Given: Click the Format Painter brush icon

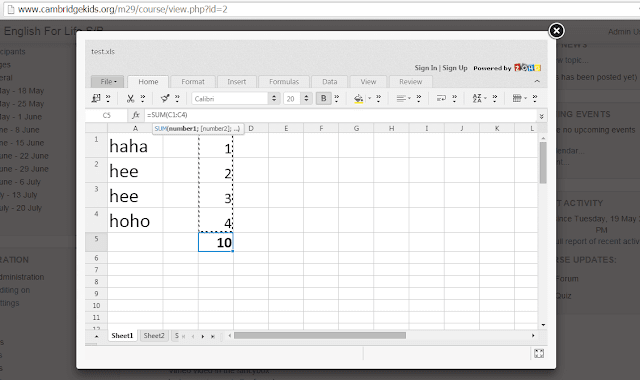Looking at the screenshot, I should [164, 98].
